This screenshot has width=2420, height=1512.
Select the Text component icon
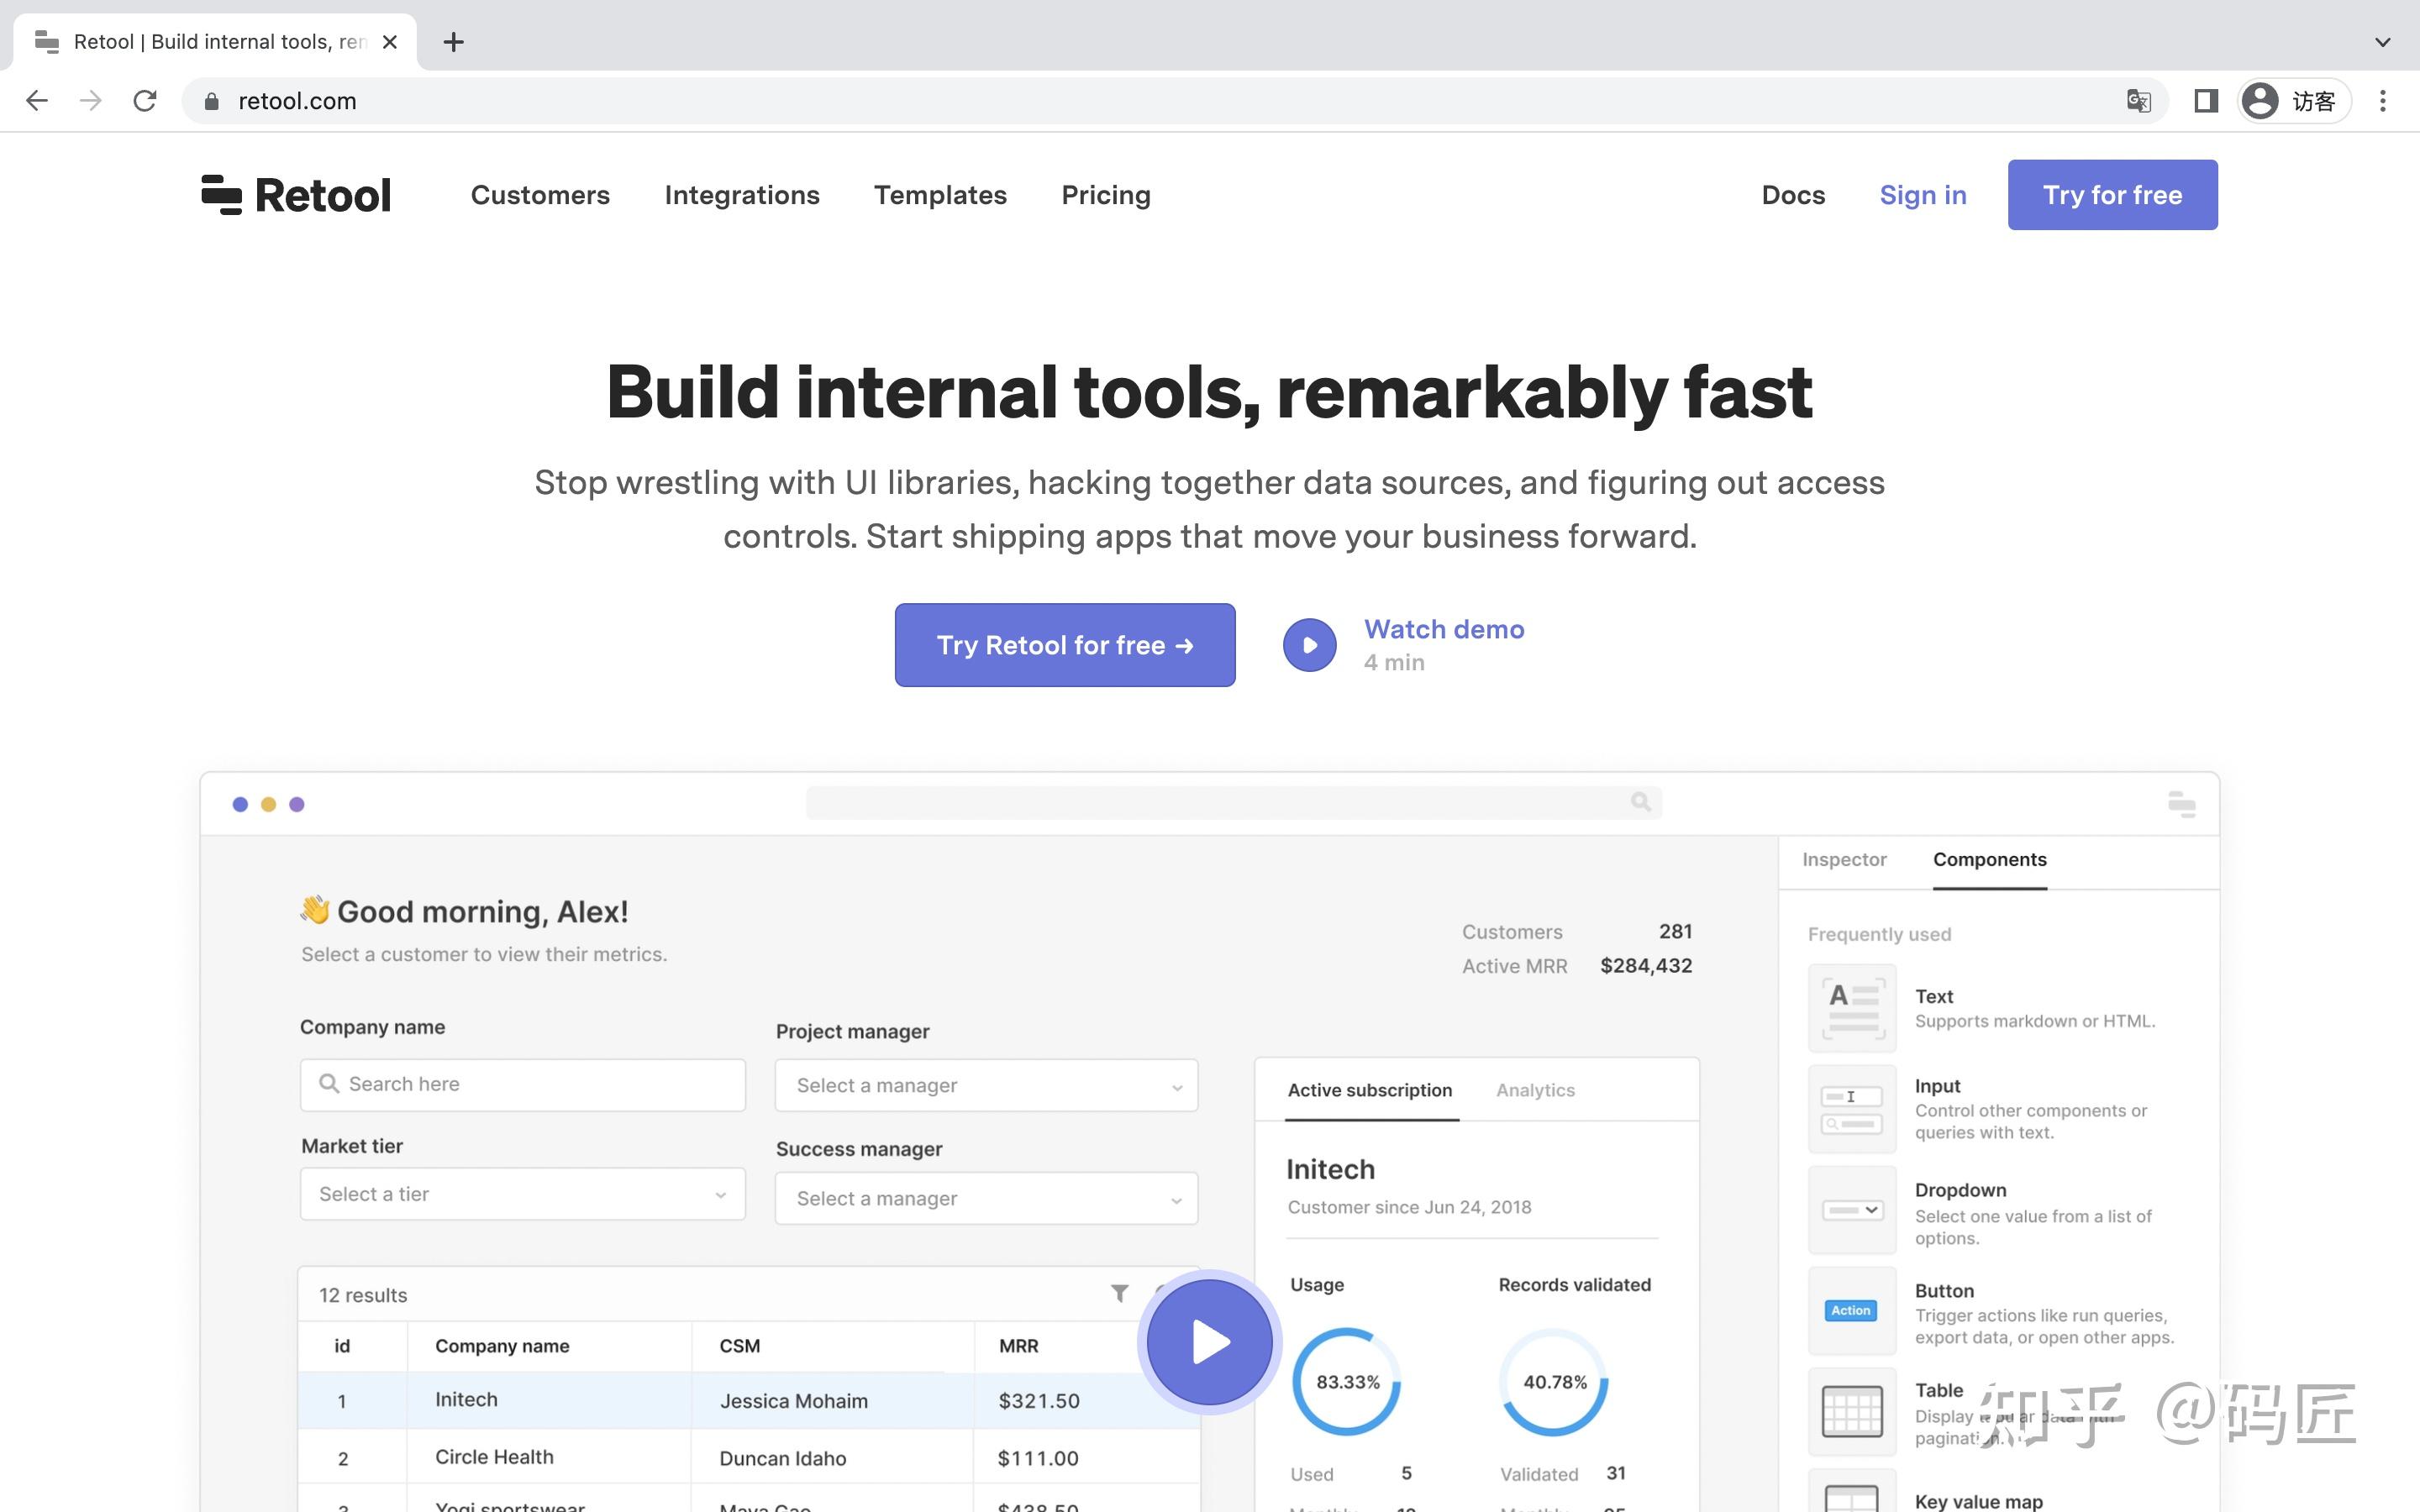[1852, 1008]
